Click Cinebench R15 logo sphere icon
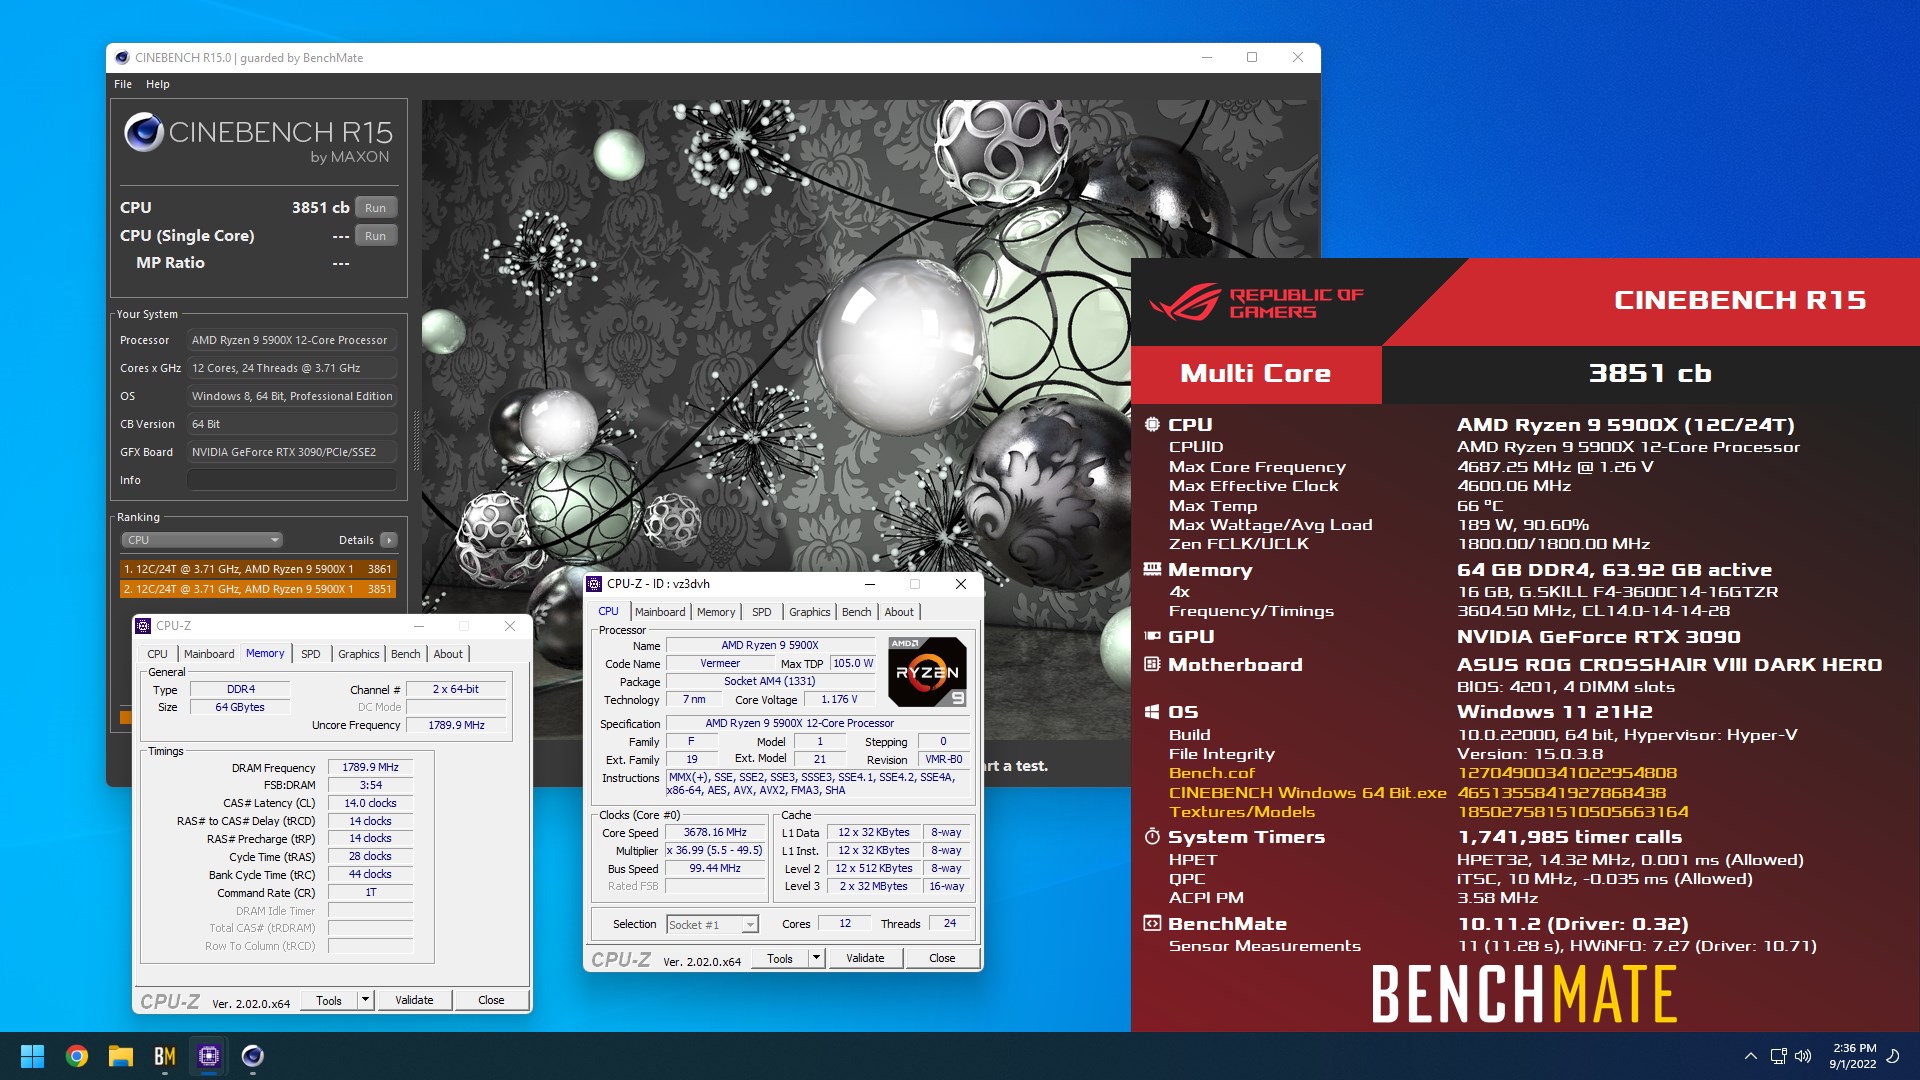The width and height of the screenshot is (1920, 1080). pos(144,132)
